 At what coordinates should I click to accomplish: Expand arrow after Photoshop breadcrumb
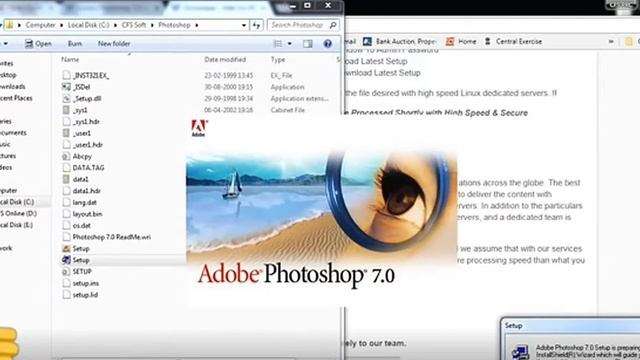pos(197,25)
